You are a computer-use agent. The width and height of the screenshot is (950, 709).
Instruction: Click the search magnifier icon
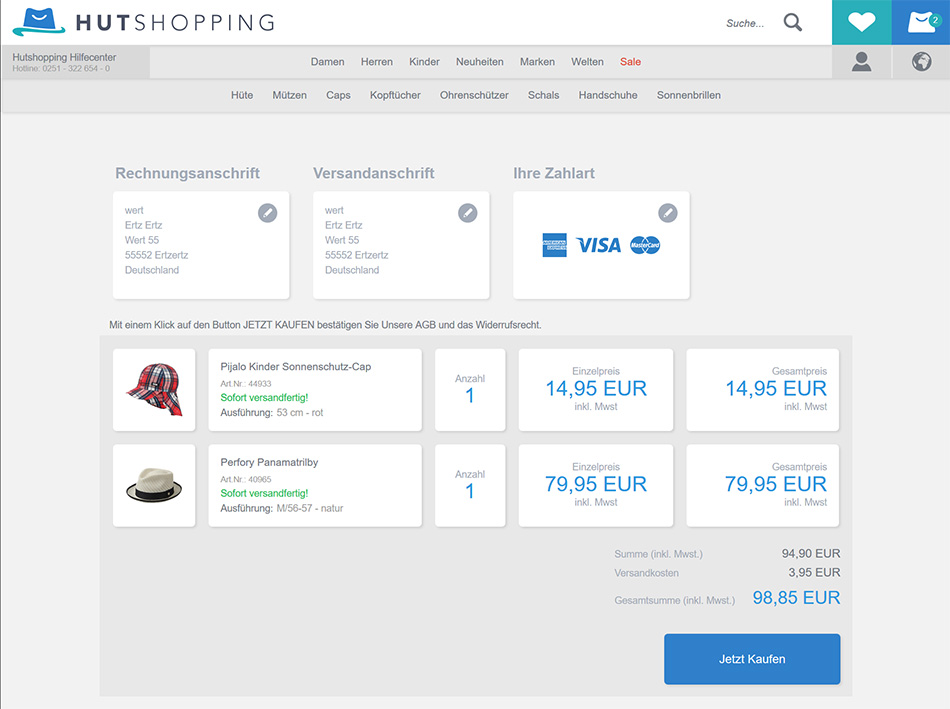click(792, 22)
